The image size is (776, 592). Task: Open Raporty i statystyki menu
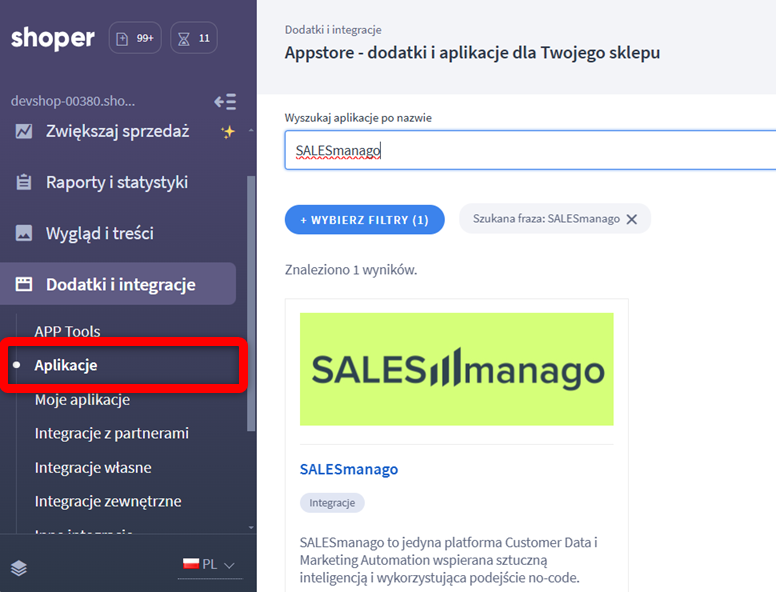click(x=118, y=182)
